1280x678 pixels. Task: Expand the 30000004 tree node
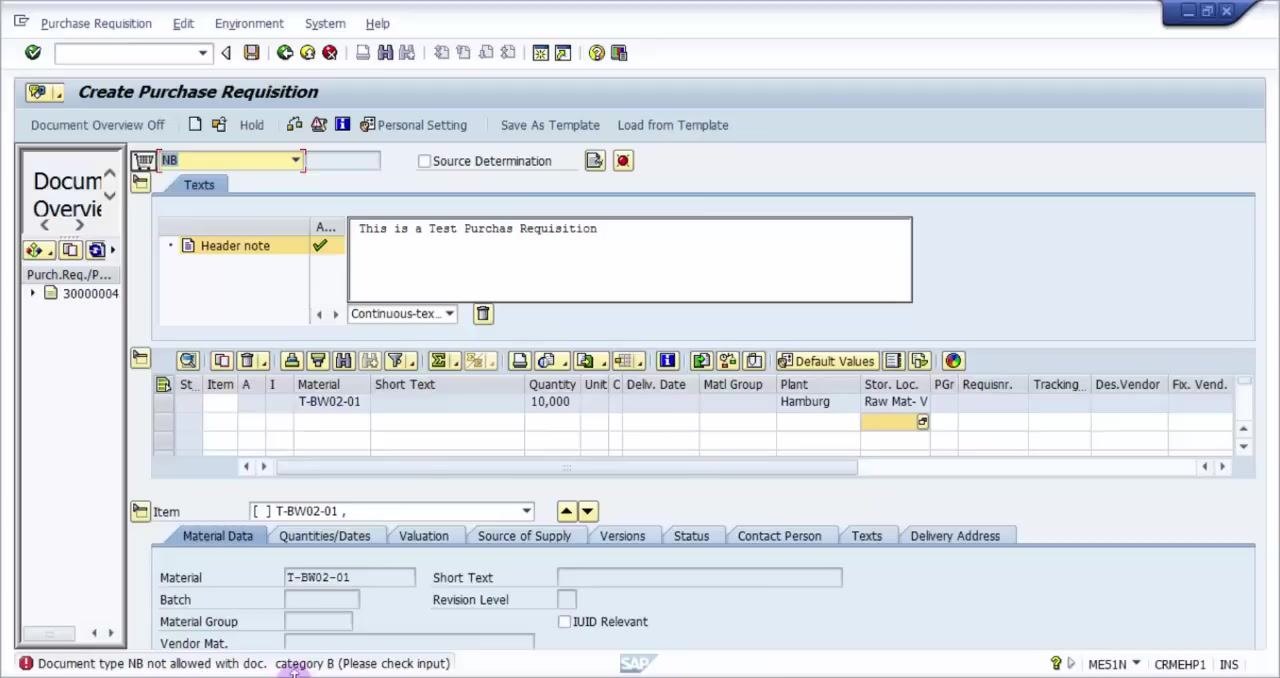[33, 294]
